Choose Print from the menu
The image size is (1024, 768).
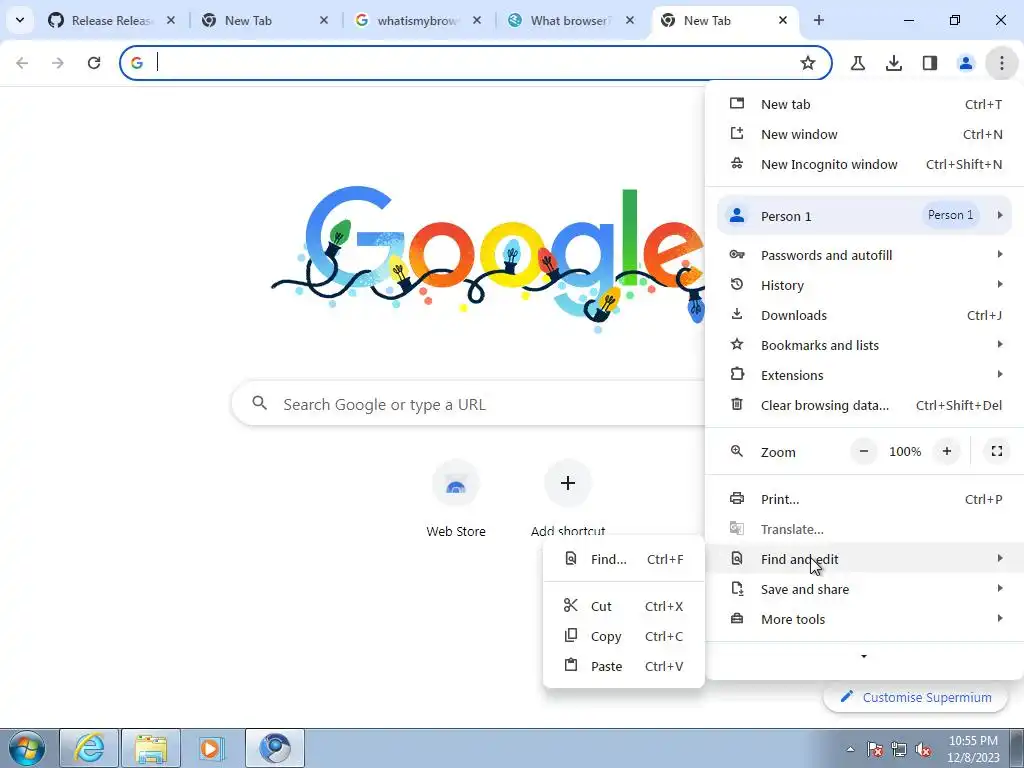(865, 499)
